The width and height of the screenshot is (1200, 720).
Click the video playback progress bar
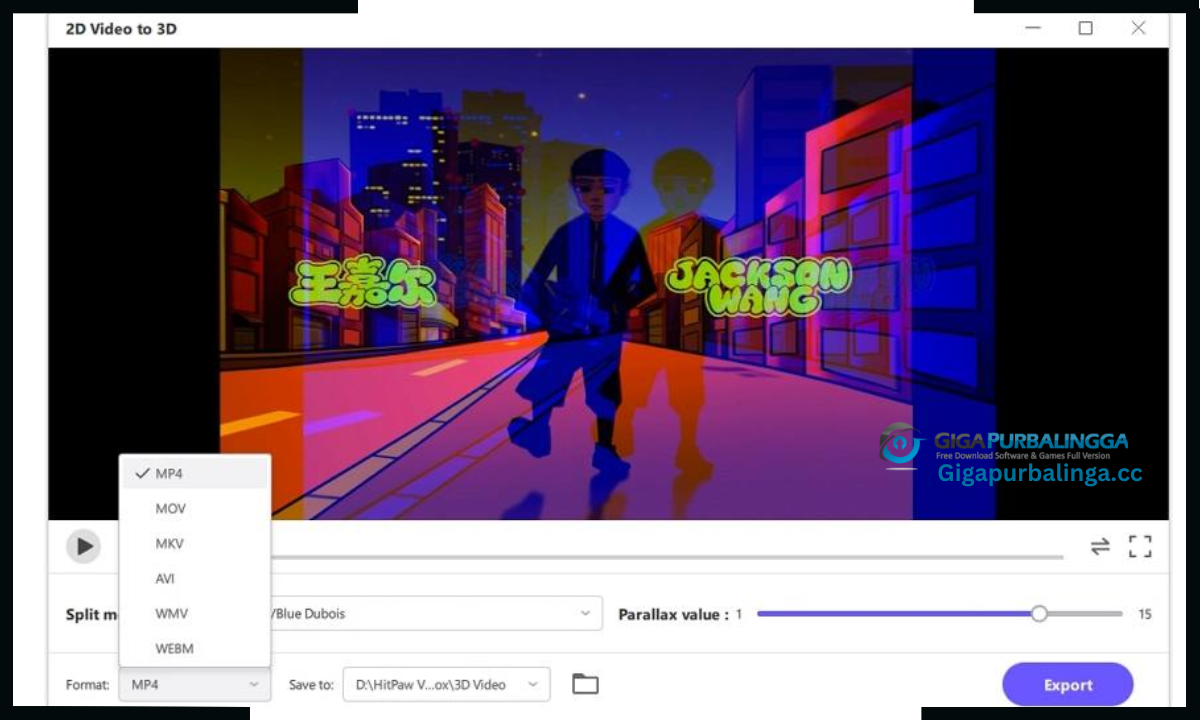tap(666, 557)
